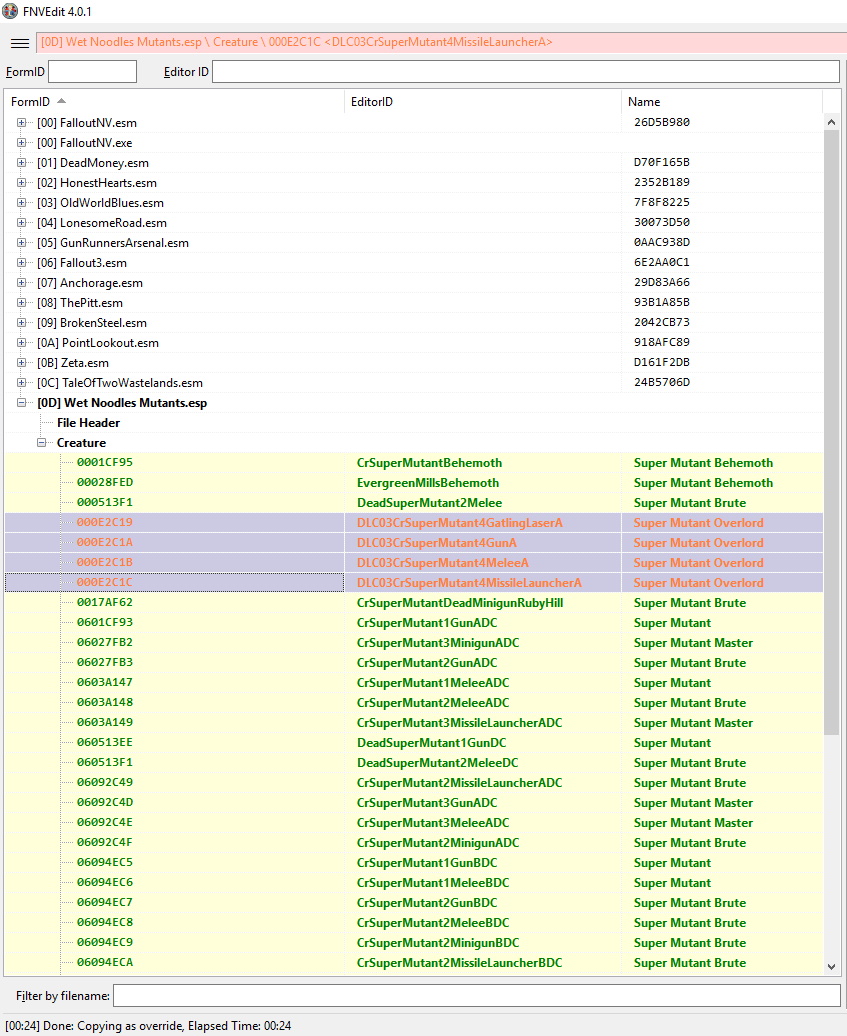Select the File Header entry
The height and width of the screenshot is (1036, 847).
pyautogui.click(x=89, y=423)
